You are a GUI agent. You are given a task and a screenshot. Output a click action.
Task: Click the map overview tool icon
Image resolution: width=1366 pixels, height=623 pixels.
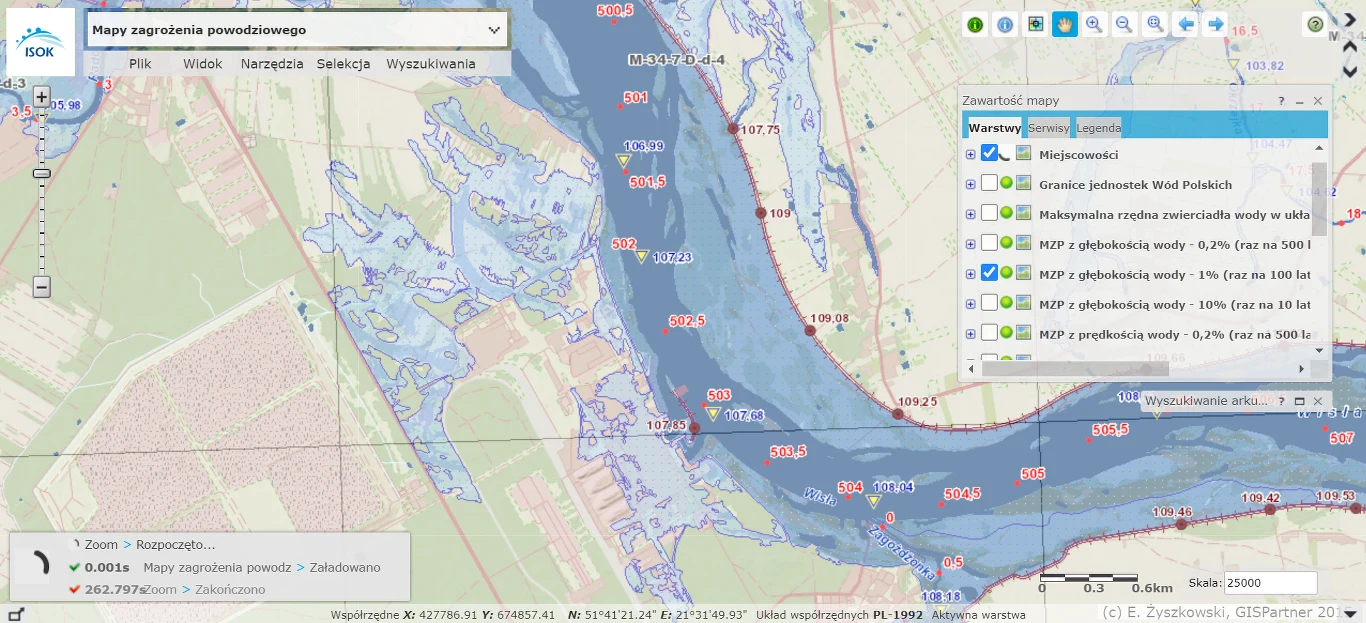click(1035, 25)
